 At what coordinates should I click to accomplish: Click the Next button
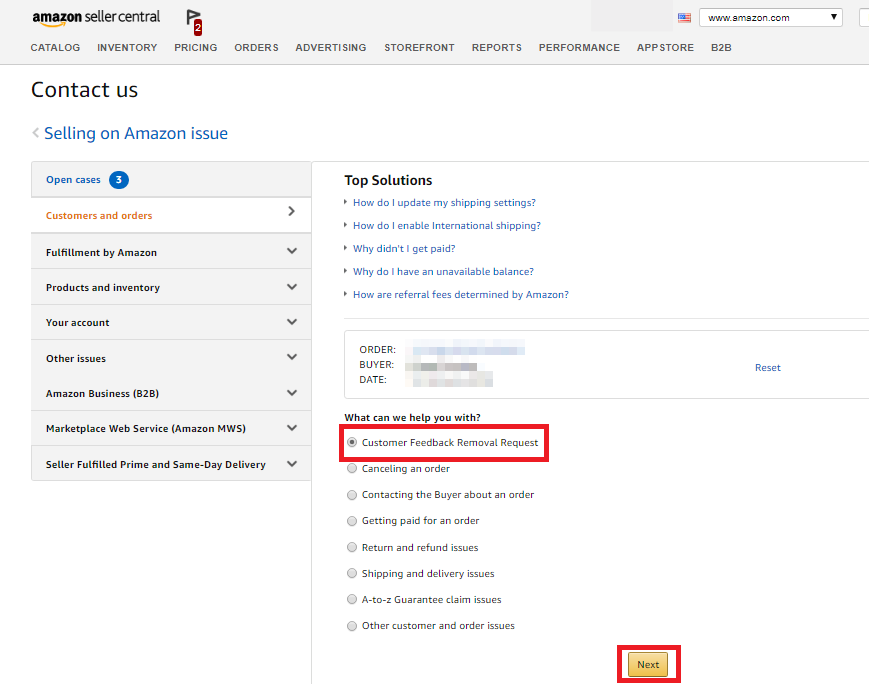point(648,665)
